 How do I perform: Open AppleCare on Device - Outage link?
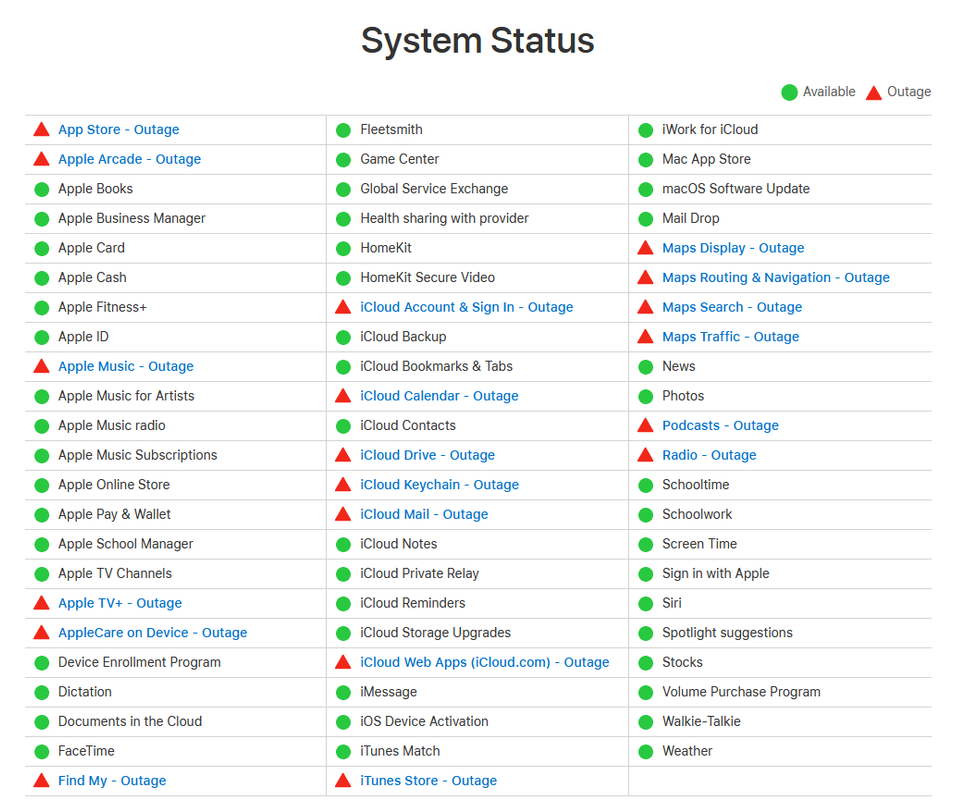pyautogui.click(x=153, y=633)
